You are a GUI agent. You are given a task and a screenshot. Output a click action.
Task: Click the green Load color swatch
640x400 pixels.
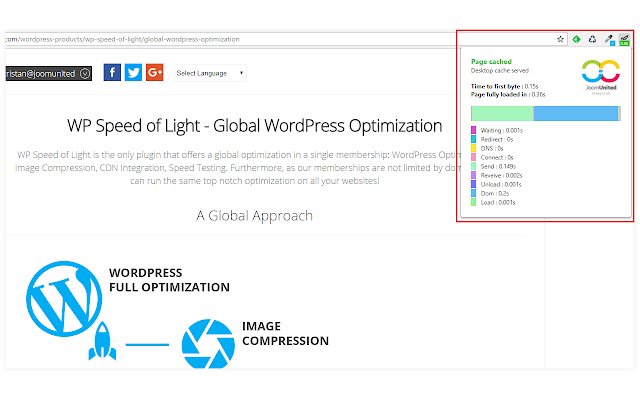(473, 202)
